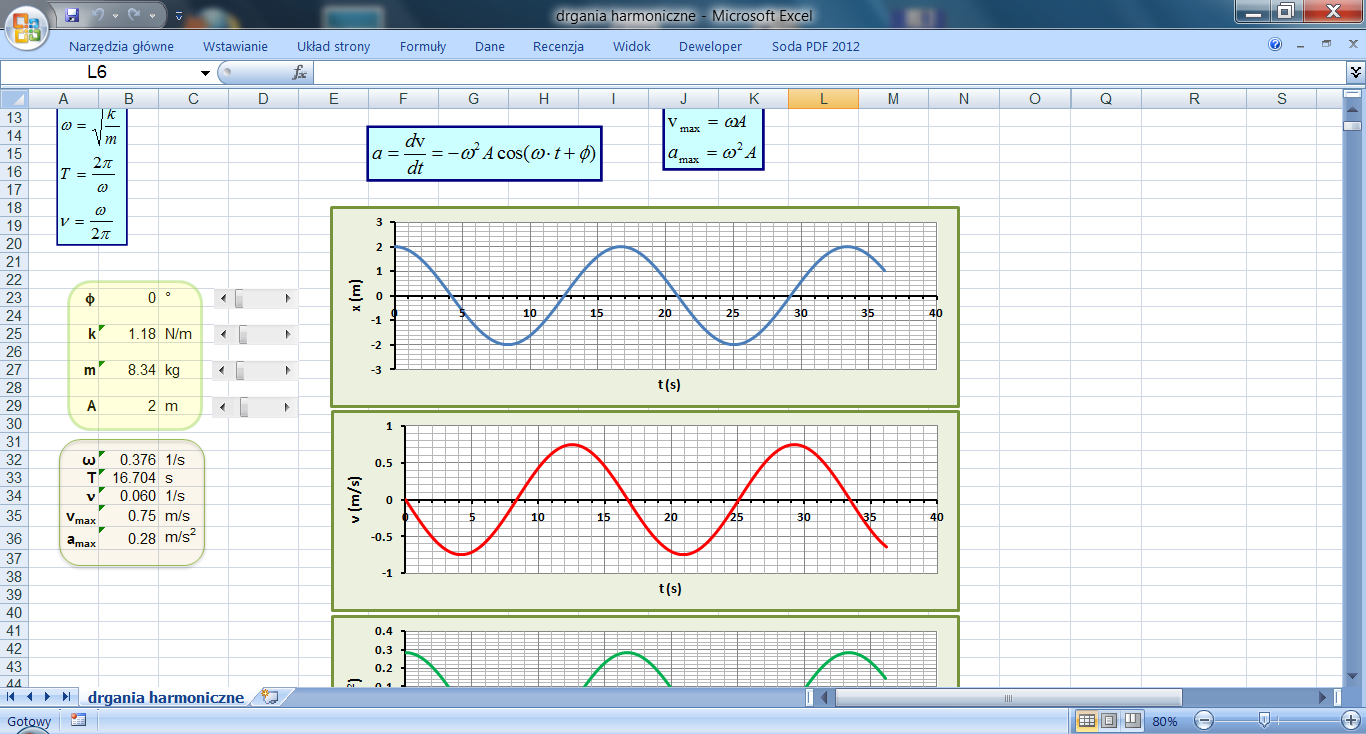The width and height of the screenshot is (1366, 734).
Task: Select the x(t) position chart
Action: click(x=645, y=306)
